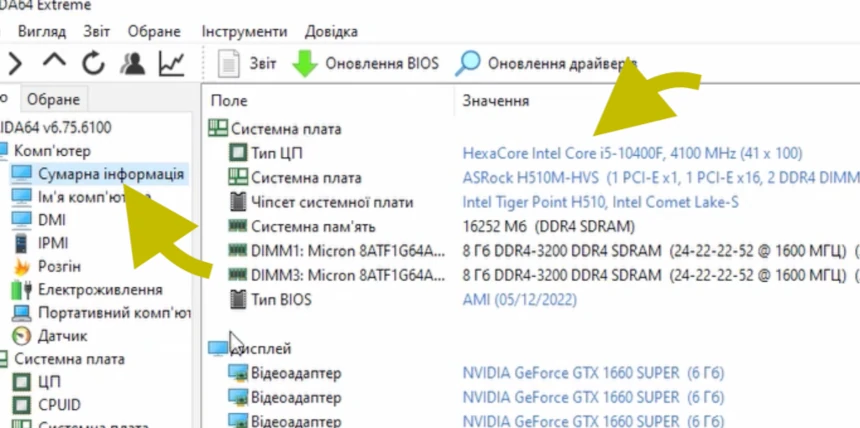Select Комп'ютер in the tree

tap(52, 150)
